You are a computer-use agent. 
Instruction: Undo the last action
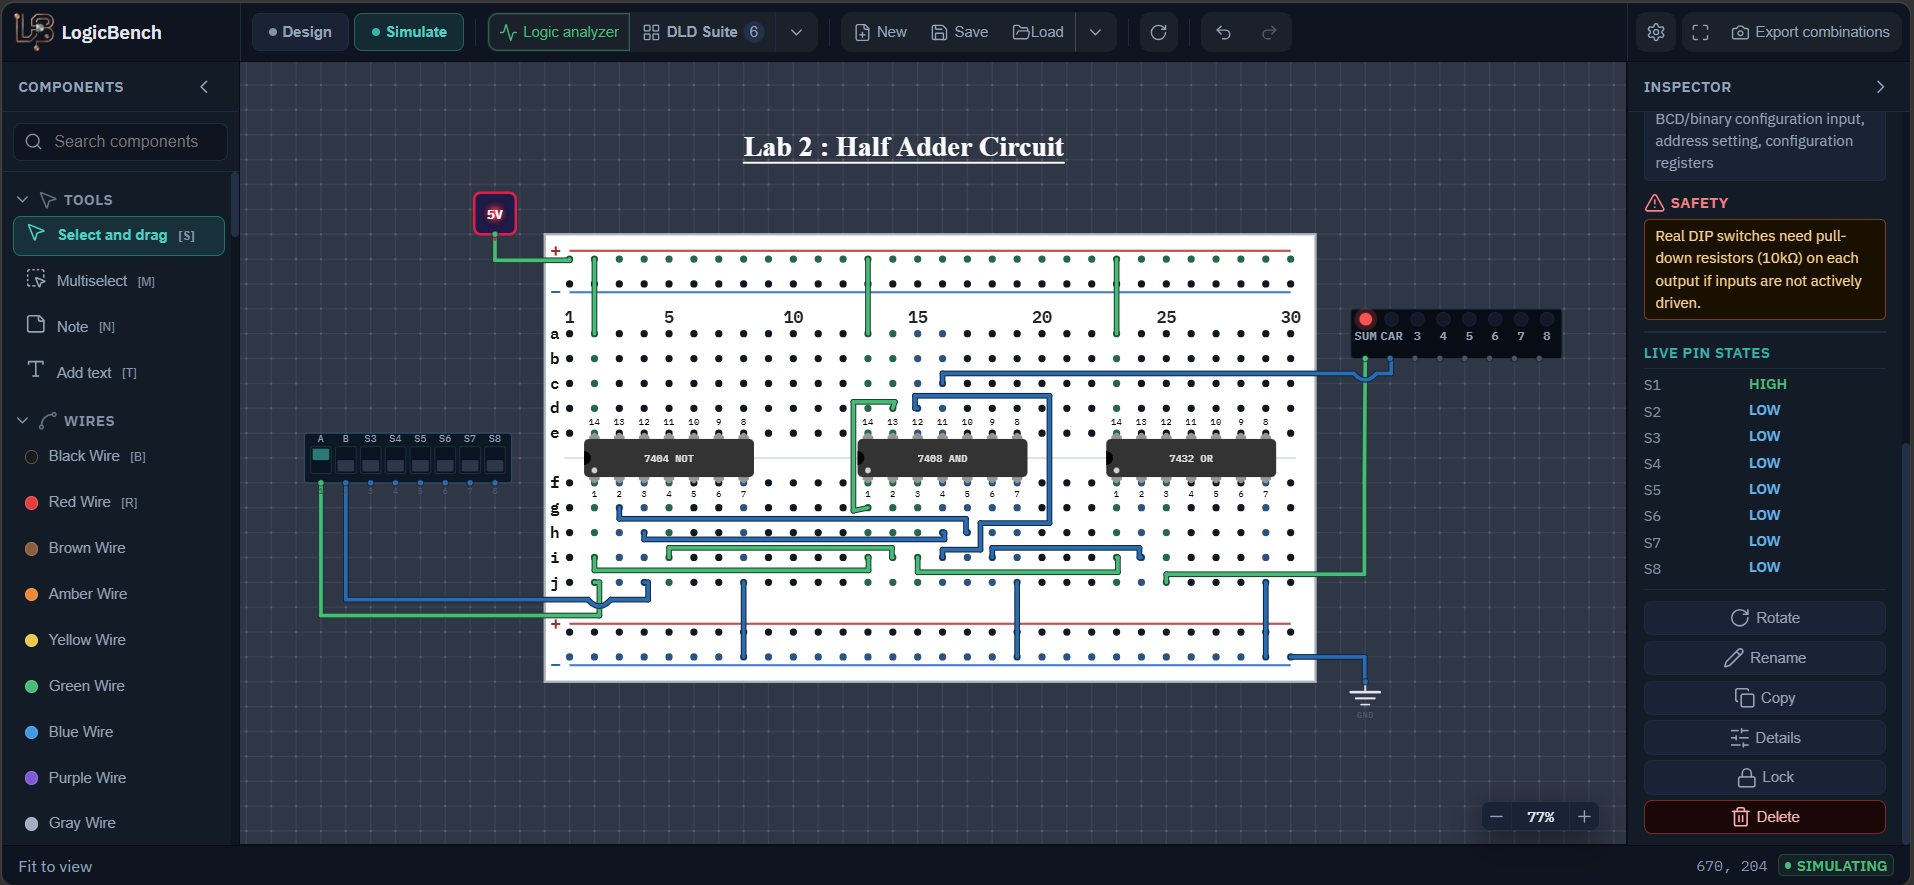1223,32
